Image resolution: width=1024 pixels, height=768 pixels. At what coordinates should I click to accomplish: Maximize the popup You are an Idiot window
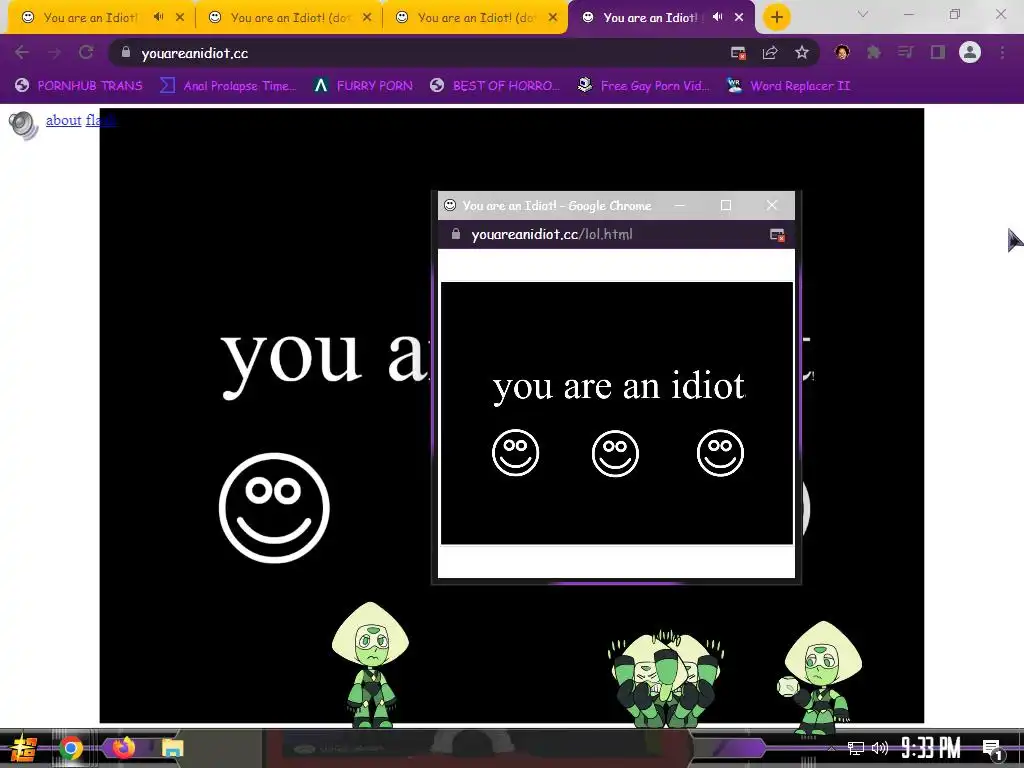[x=726, y=205]
